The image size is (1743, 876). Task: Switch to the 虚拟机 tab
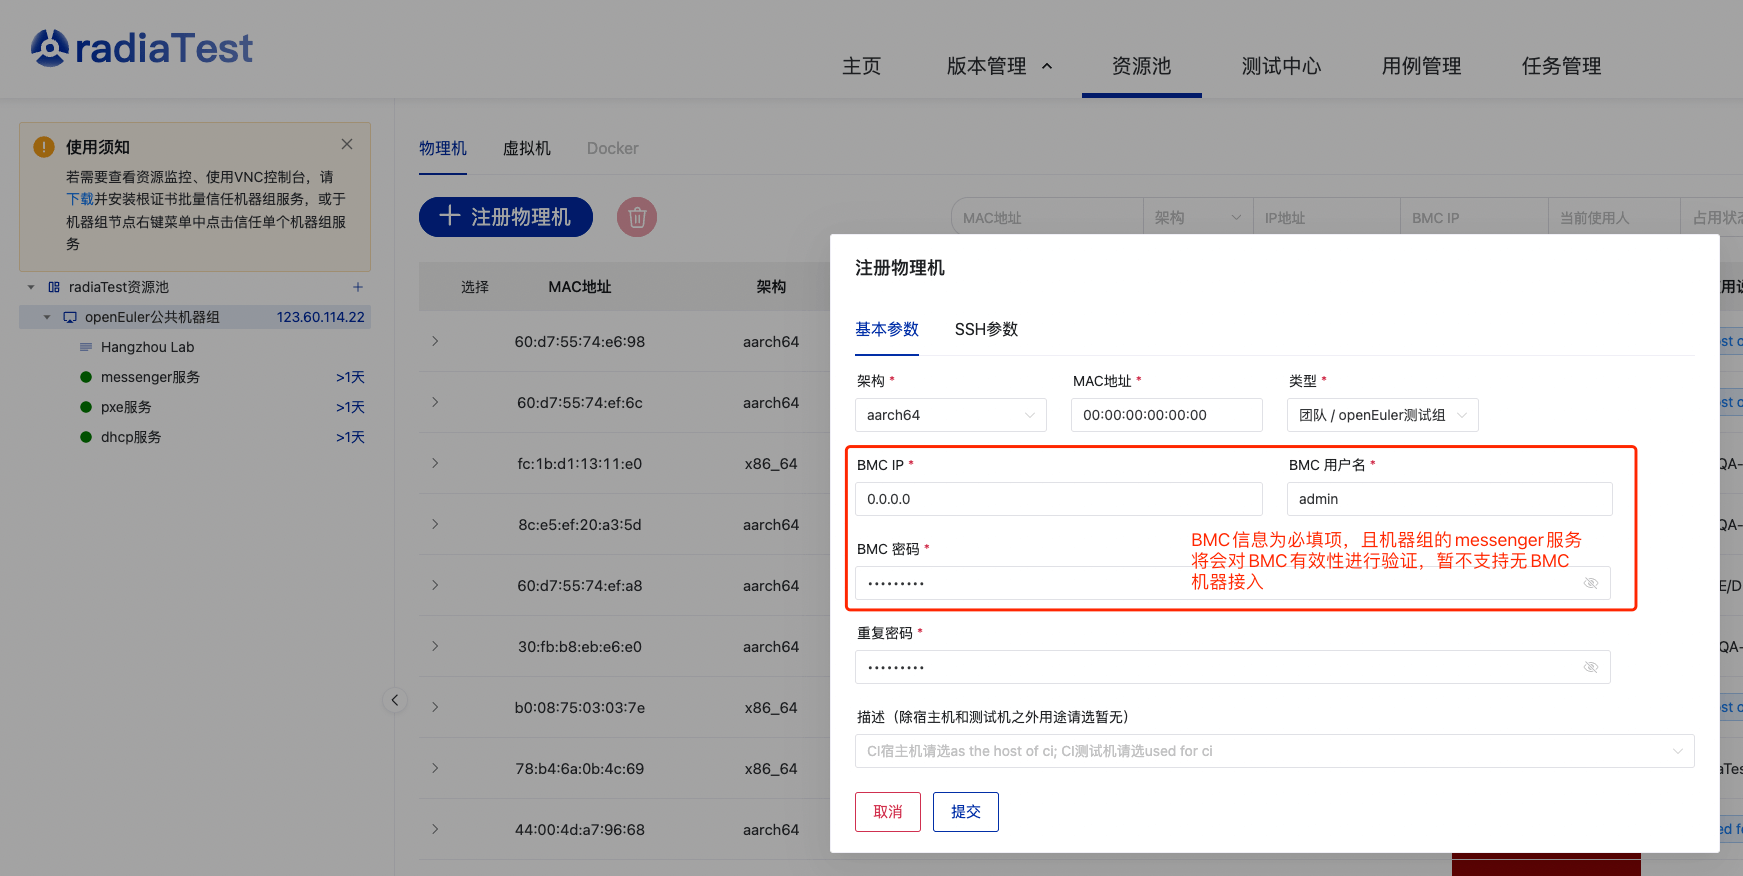tap(526, 148)
